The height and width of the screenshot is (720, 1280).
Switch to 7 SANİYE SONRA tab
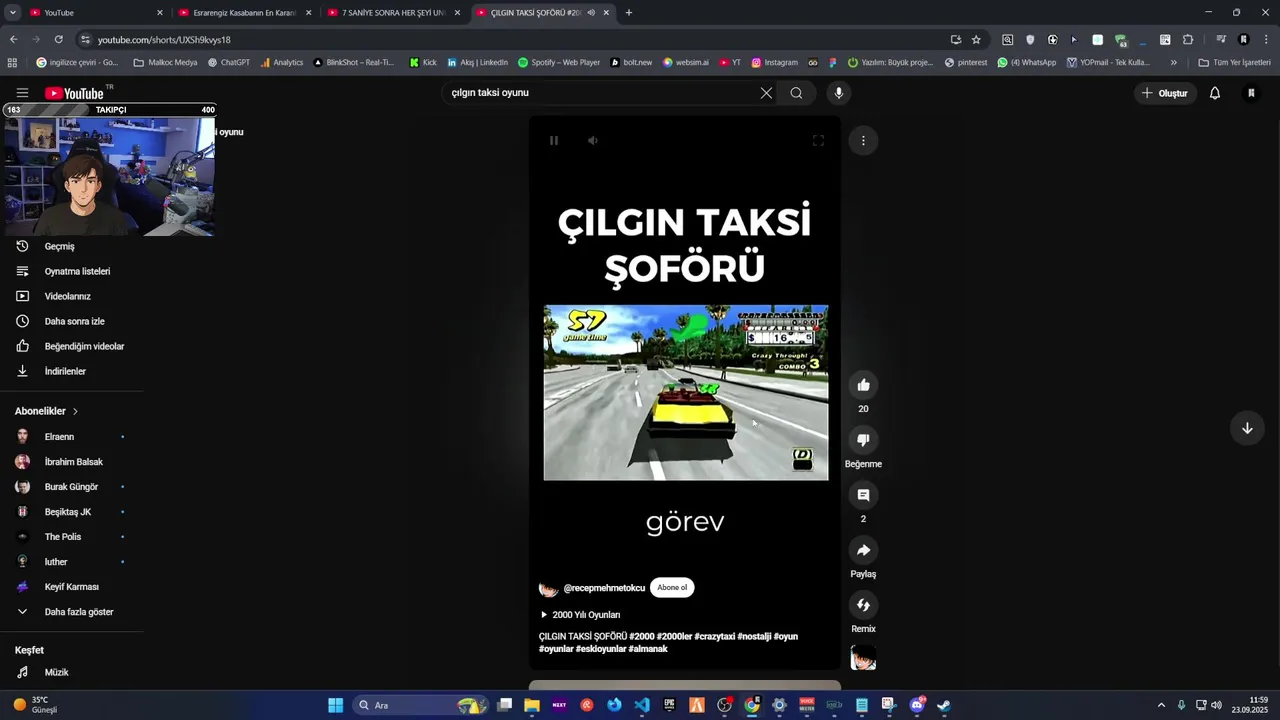[x=394, y=13]
